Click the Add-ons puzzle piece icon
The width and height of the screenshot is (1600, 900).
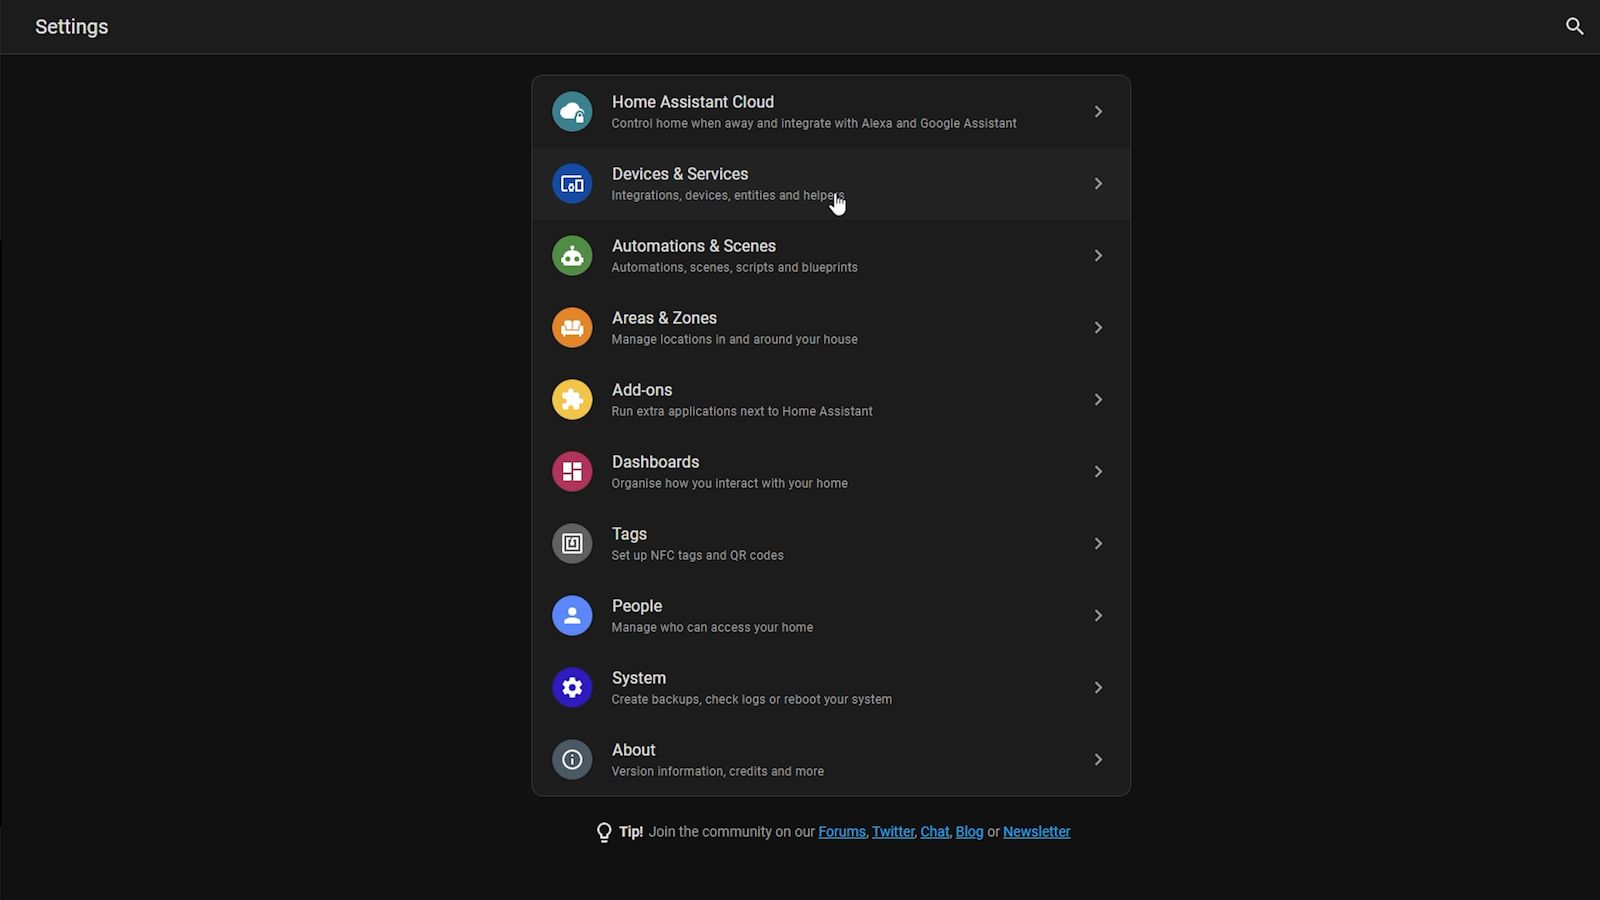(572, 400)
